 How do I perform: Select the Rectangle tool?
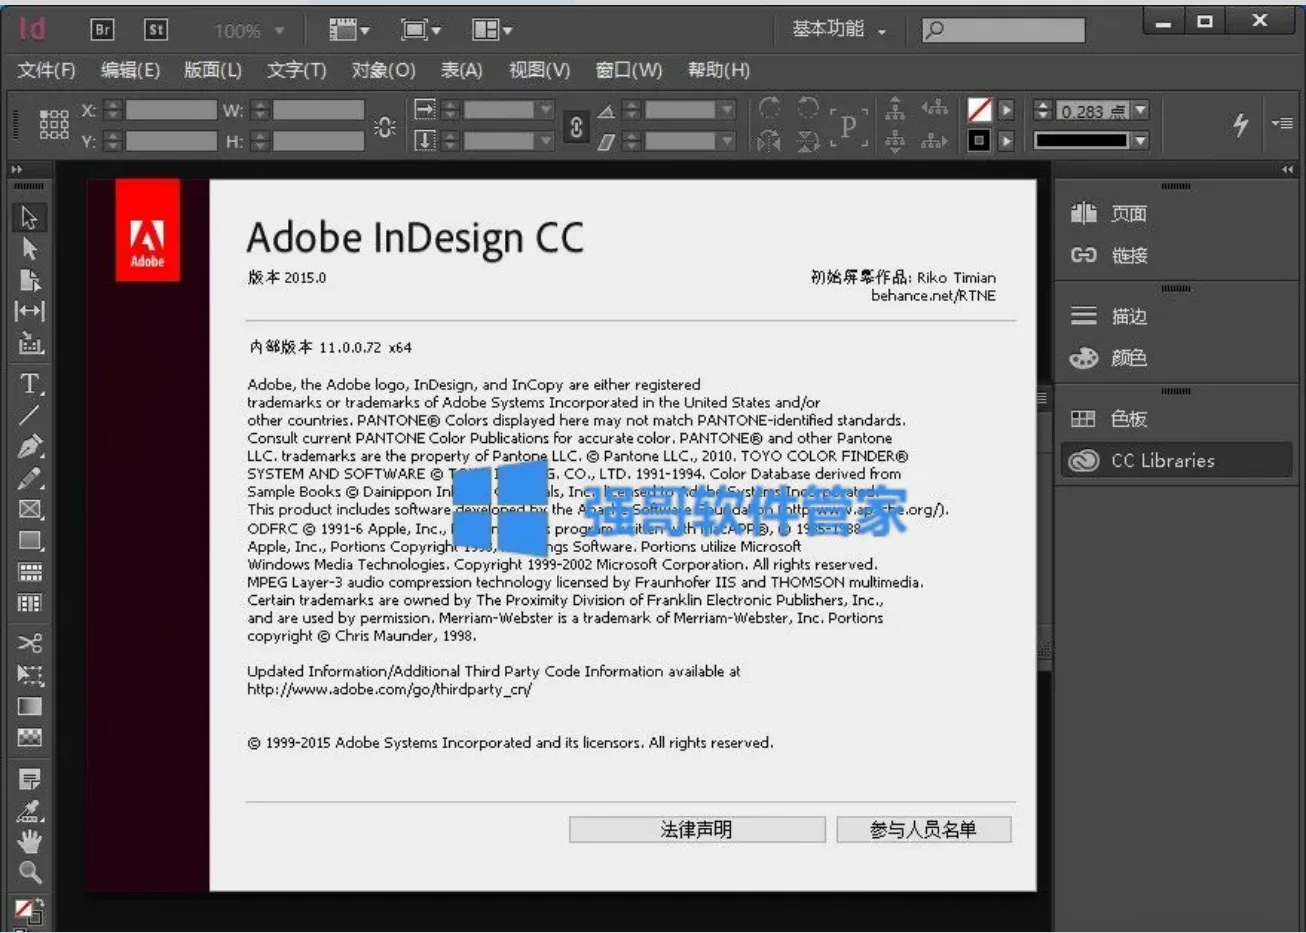30,541
